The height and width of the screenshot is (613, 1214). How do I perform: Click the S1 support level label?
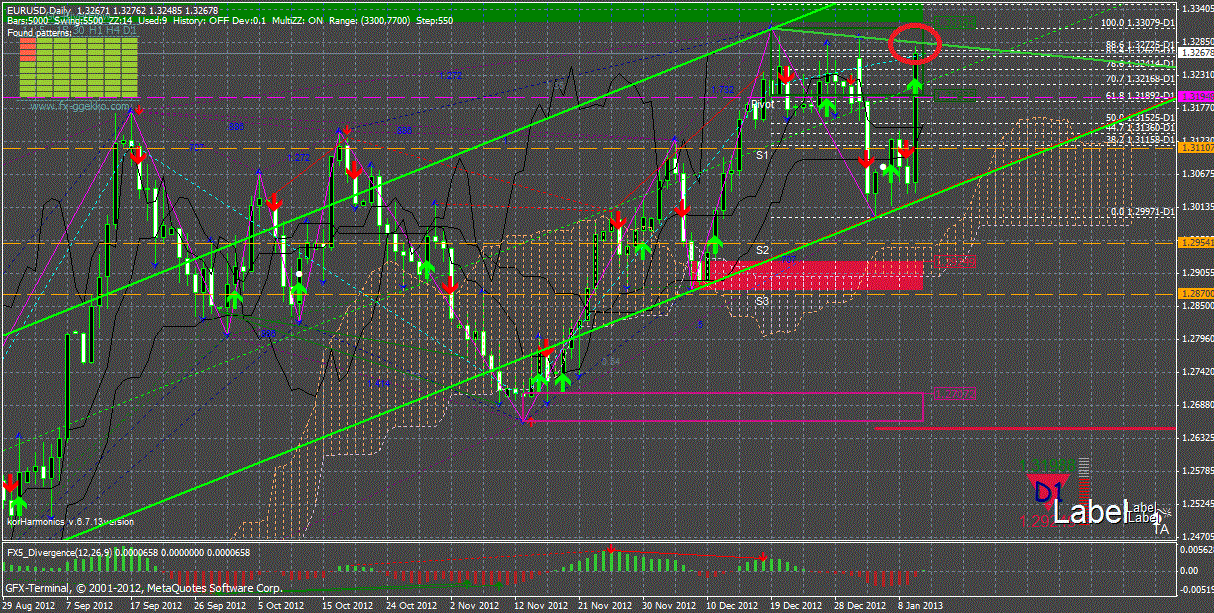(x=761, y=155)
